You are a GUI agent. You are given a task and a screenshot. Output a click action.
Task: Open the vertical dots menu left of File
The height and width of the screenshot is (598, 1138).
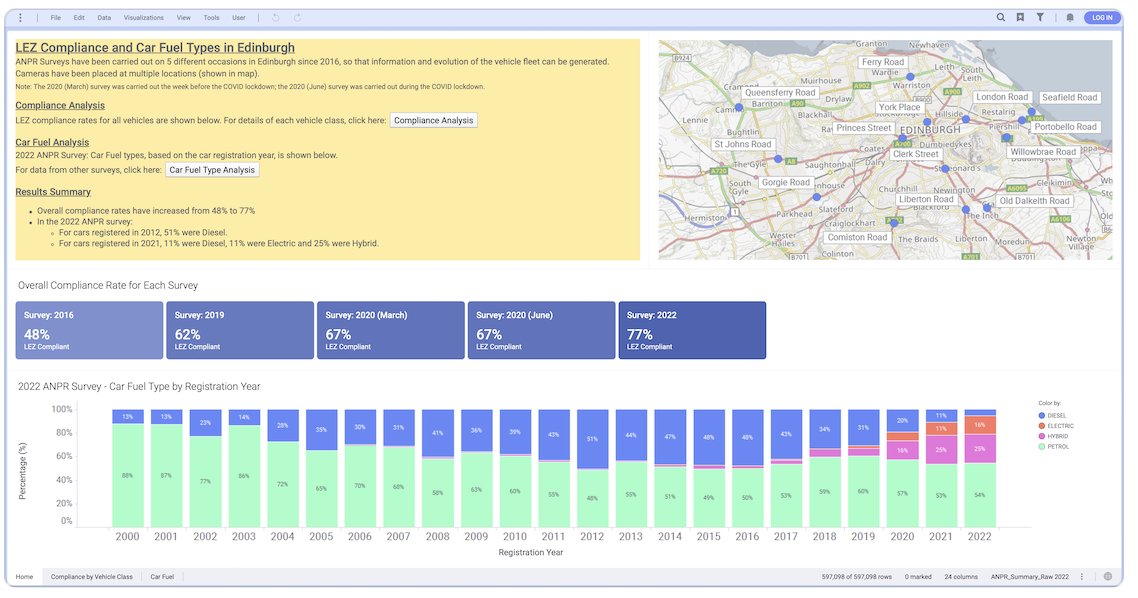point(19,17)
